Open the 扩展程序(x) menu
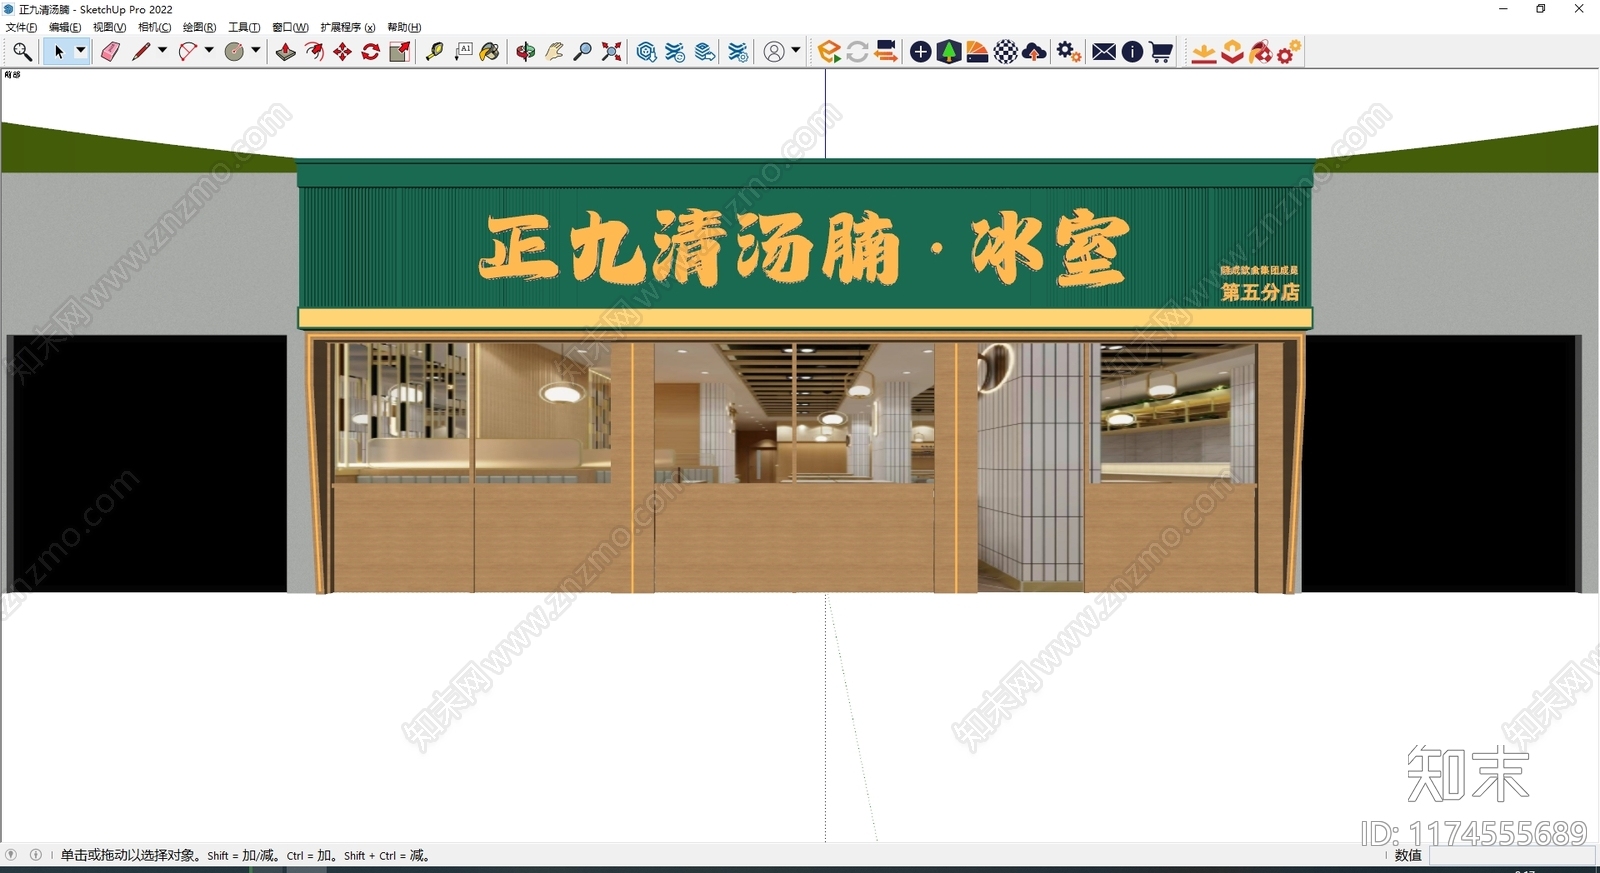The height and width of the screenshot is (873, 1600). coord(348,27)
